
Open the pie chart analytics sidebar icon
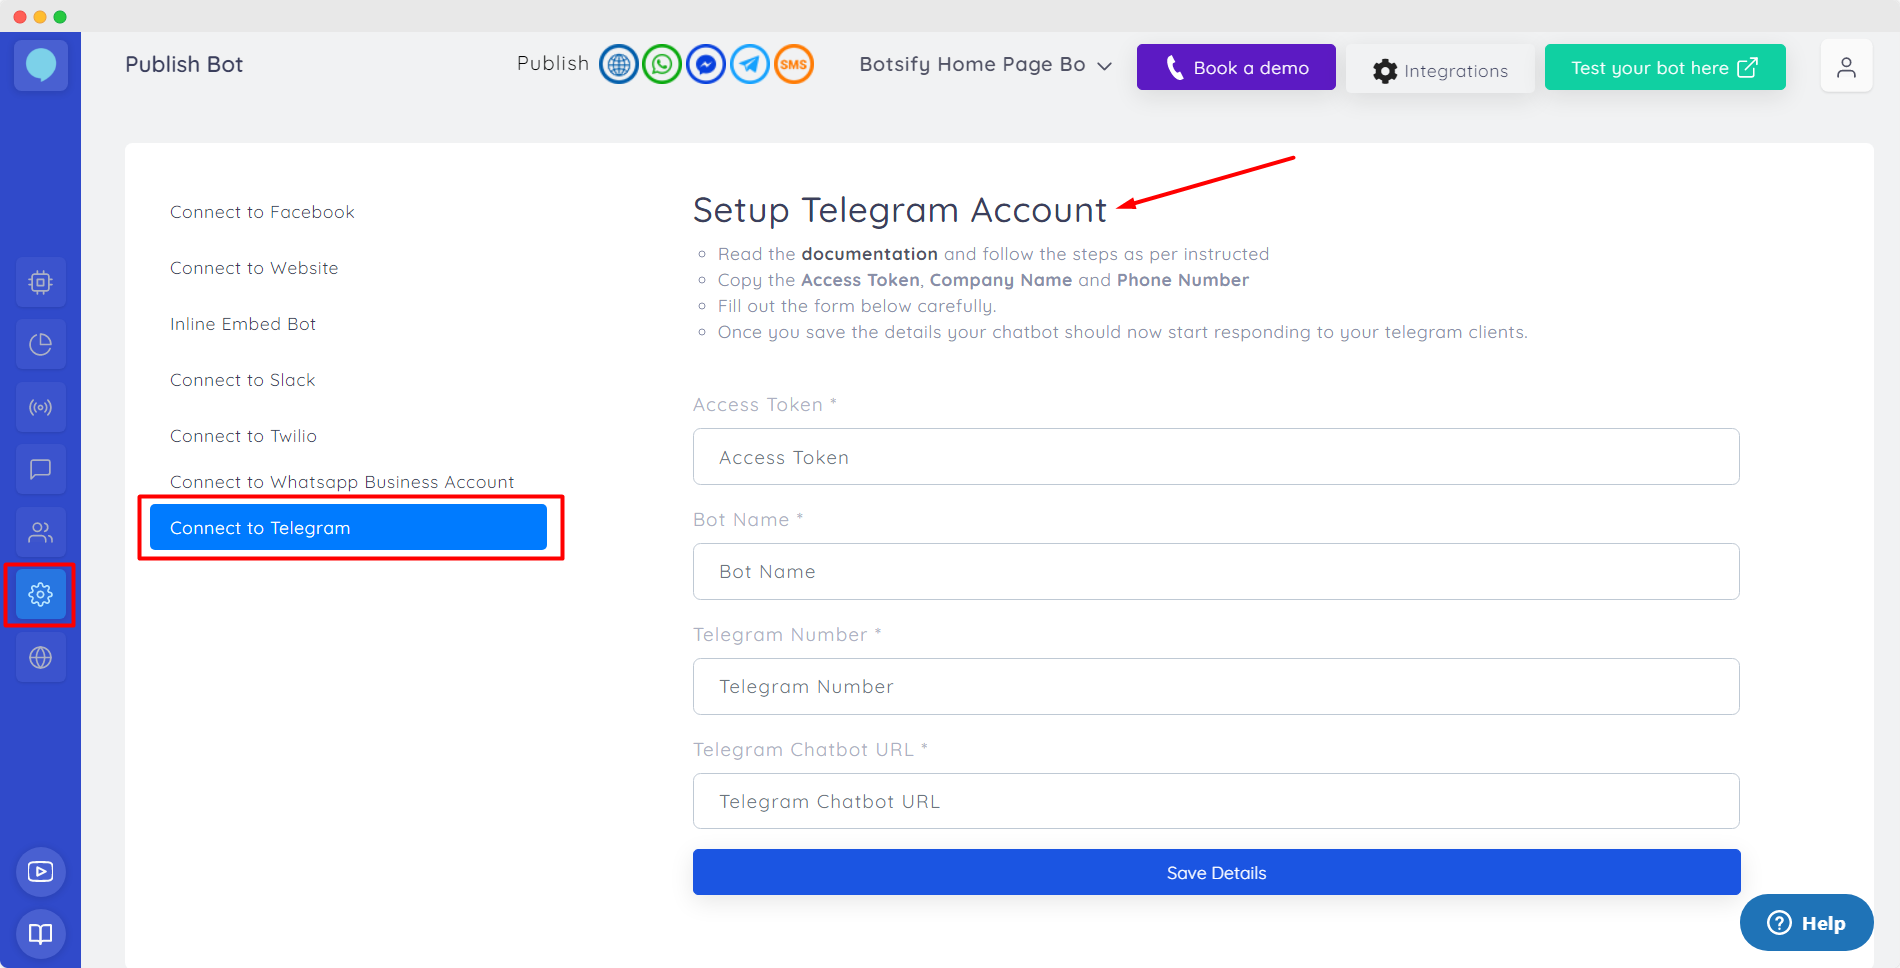[x=41, y=345]
